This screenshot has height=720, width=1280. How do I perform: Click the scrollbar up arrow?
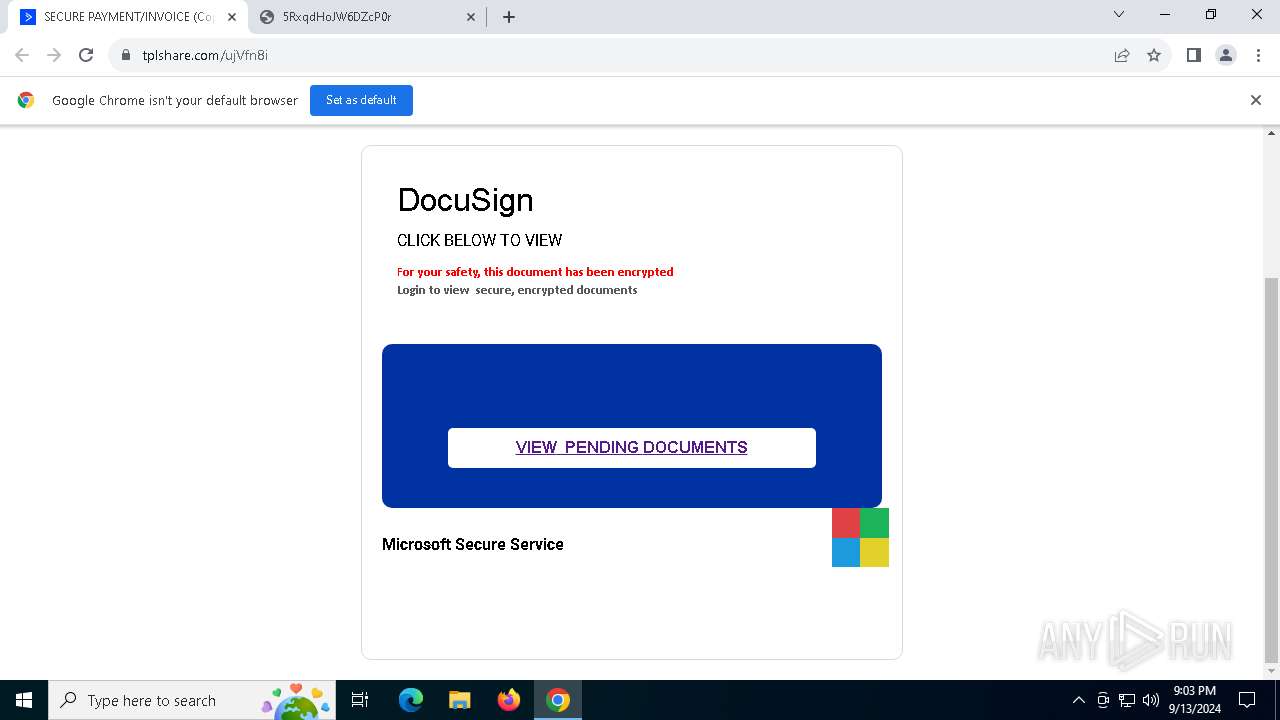tap(1272, 133)
